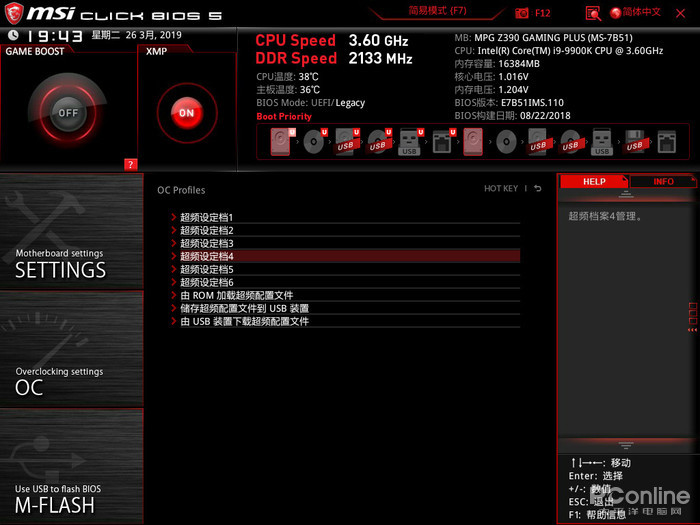Screen dimensions: 700x525
Task: Click the back arrow next to HOT KEY
Action: pyautogui.click(x=538, y=189)
